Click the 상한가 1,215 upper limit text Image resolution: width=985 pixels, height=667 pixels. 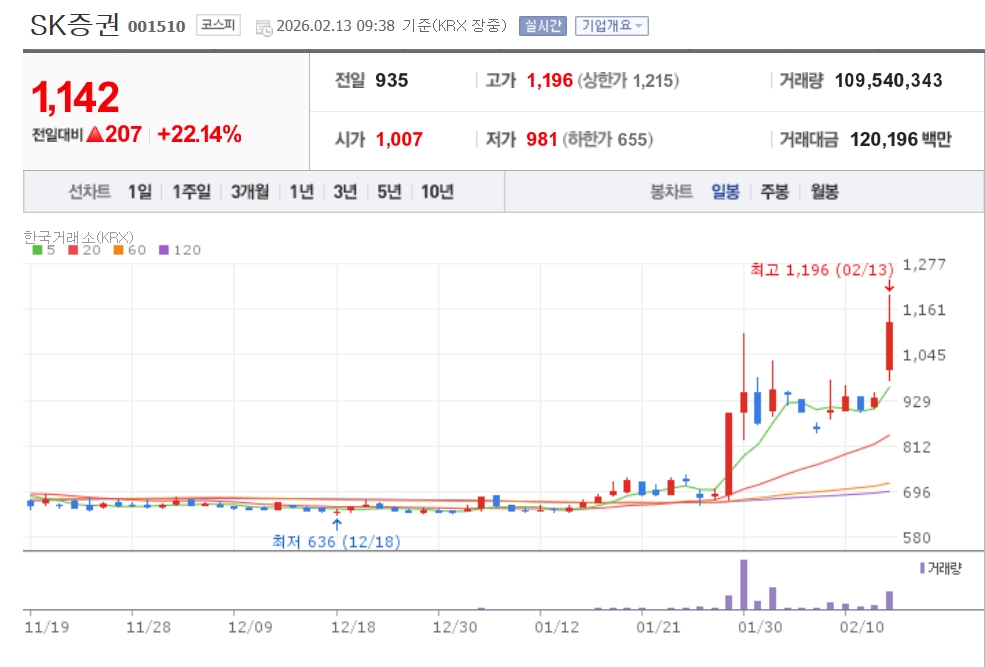[x=628, y=80]
